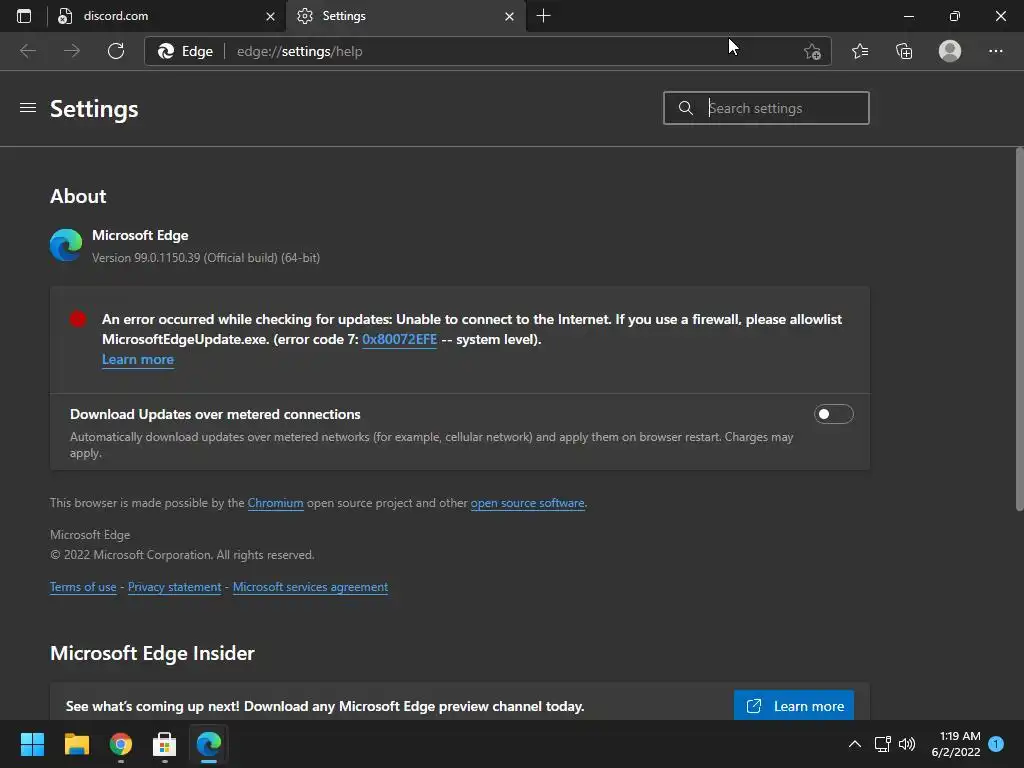Open the notification badge in the taskbar
The width and height of the screenshot is (1024, 768).
[996, 743]
